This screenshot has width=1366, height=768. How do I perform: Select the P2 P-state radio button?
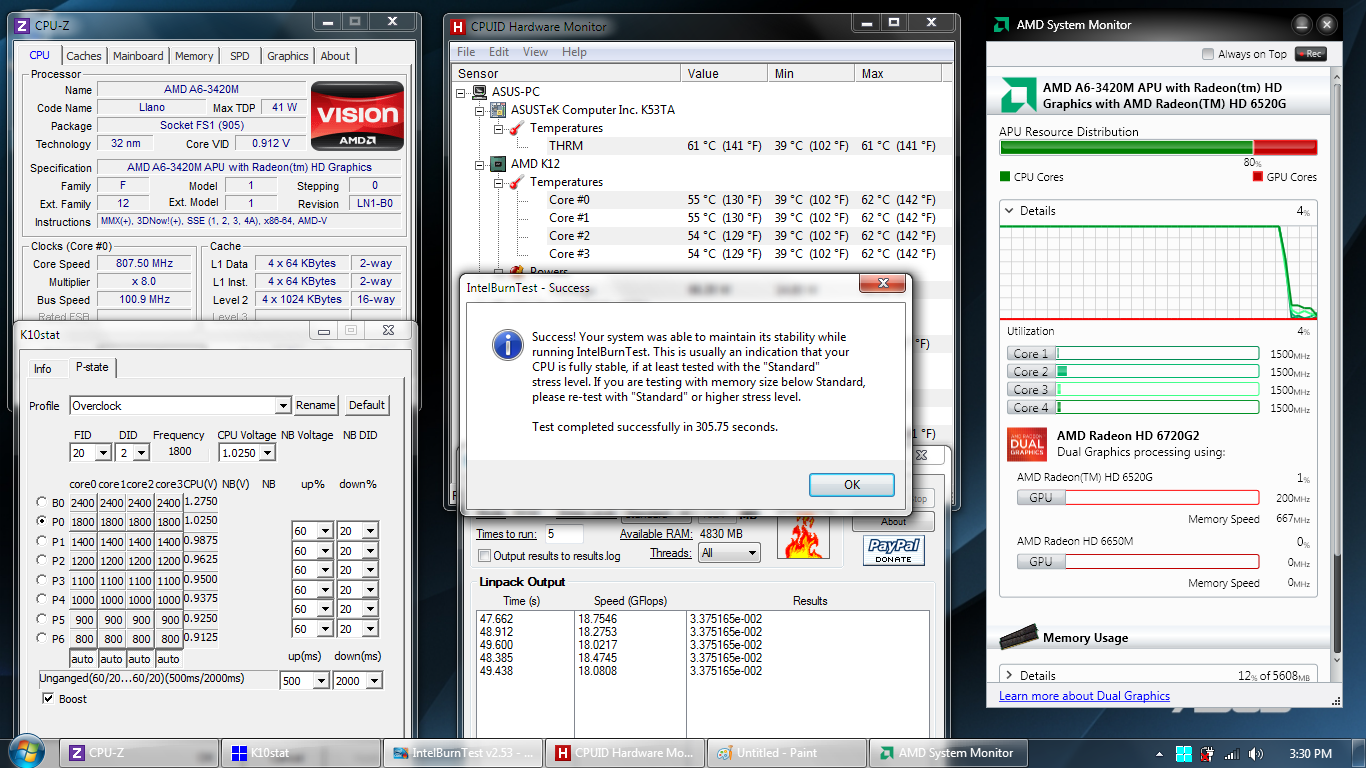[x=41, y=560]
